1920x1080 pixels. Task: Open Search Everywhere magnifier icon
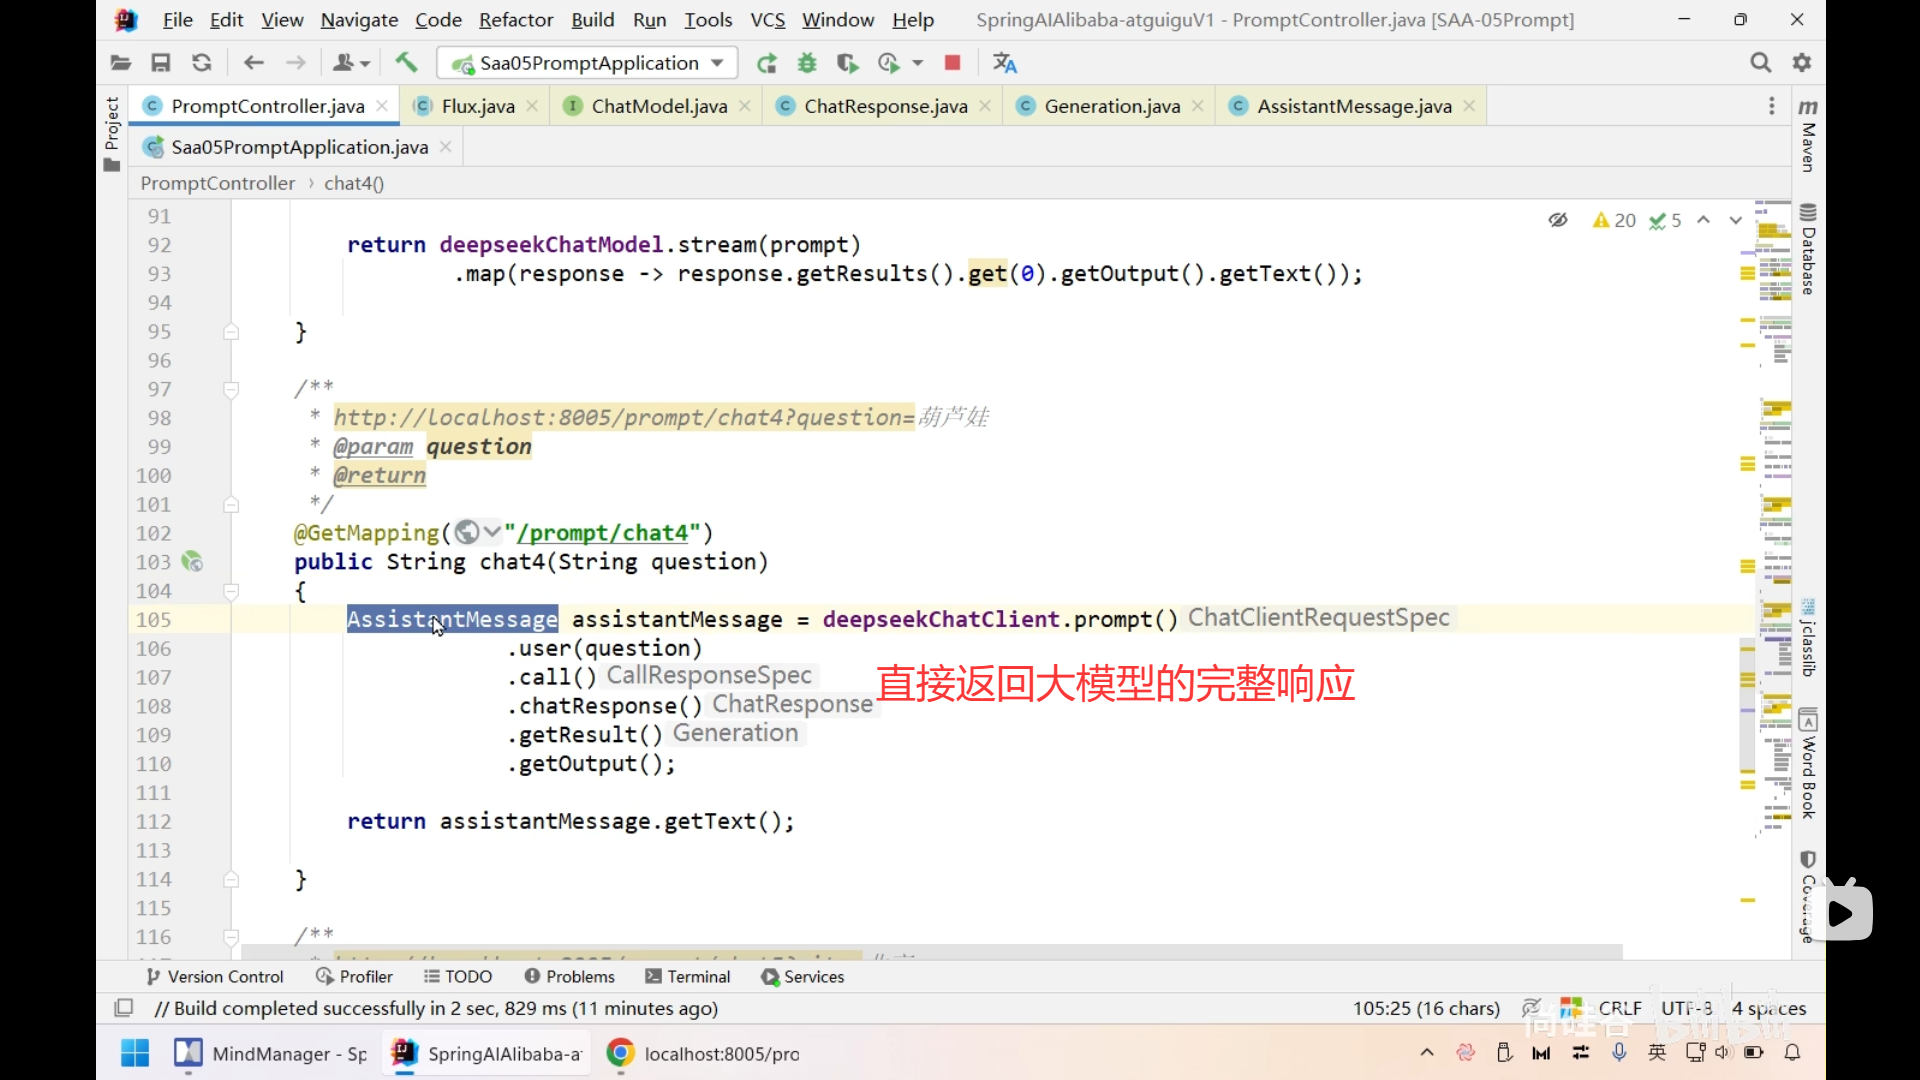1760,63
